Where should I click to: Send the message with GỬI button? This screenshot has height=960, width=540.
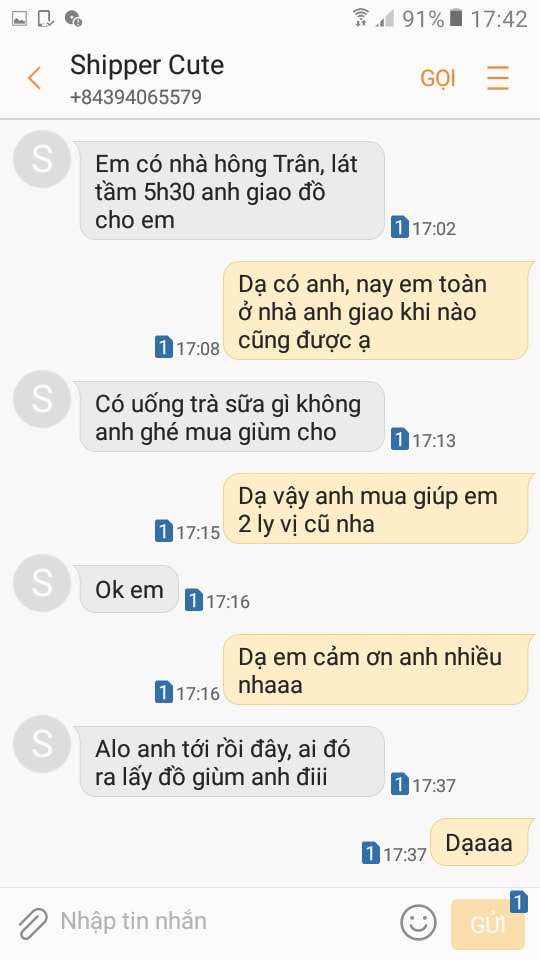pyautogui.click(x=488, y=924)
